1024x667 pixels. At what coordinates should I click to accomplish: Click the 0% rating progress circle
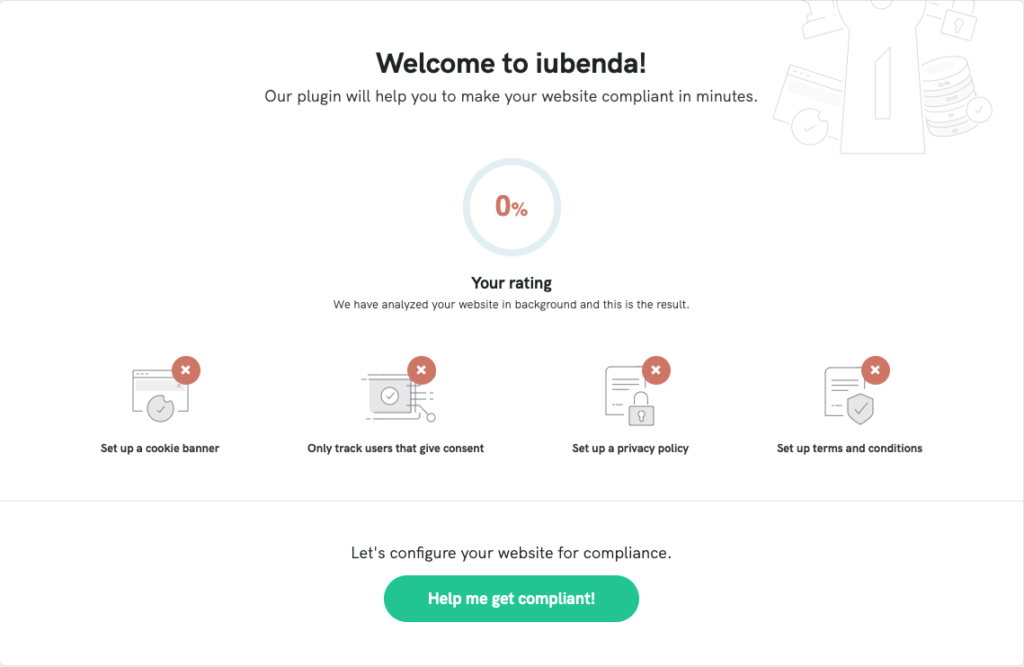(x=511, y=207)
